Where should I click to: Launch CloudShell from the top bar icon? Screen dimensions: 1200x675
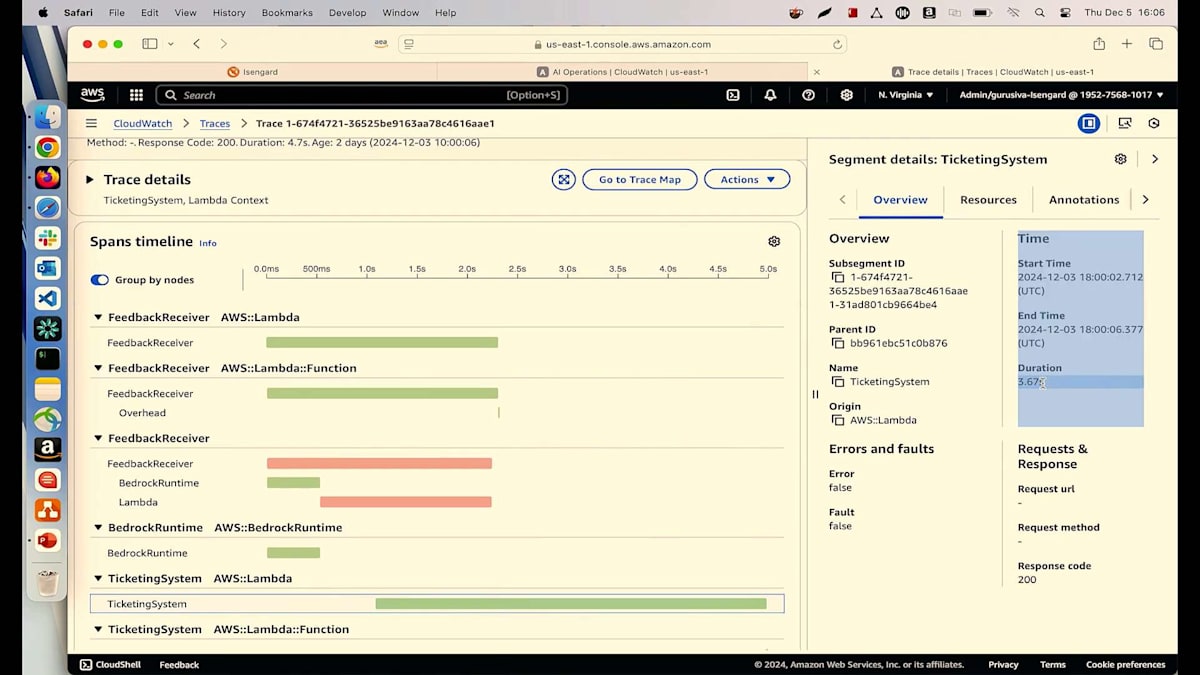pos(733,95)
